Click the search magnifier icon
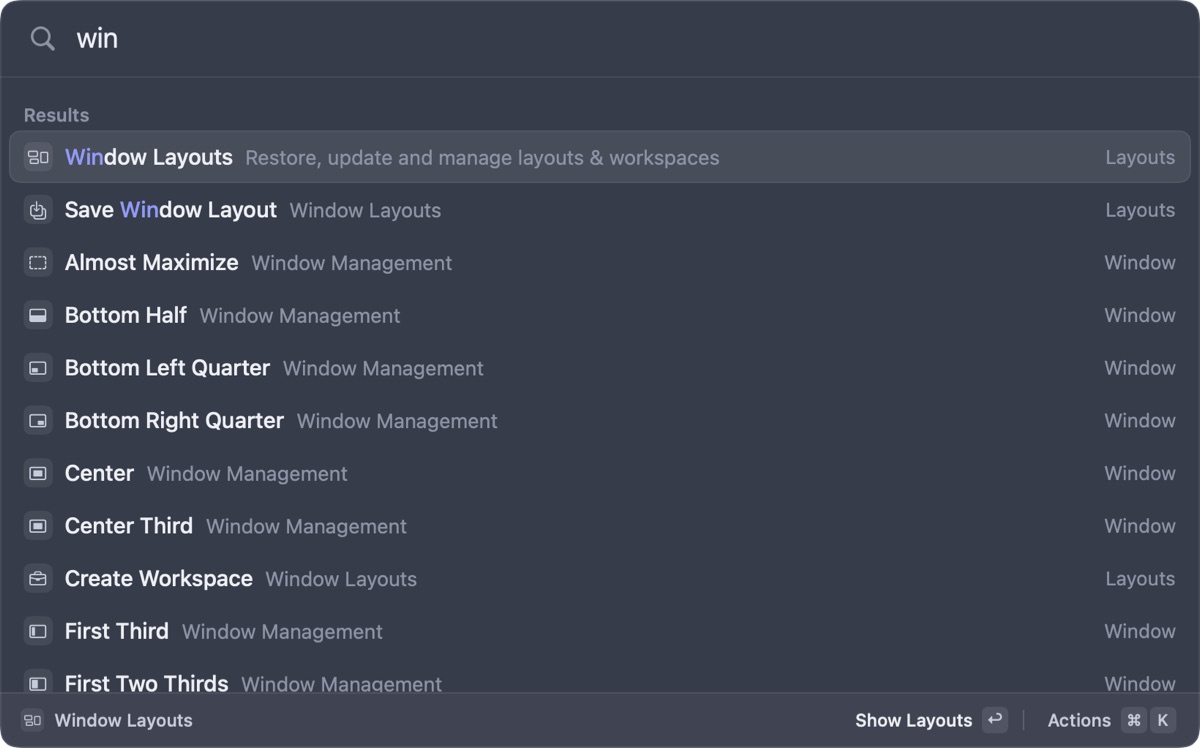Viewport: 1200px width, 748px height. click(42, 39)
